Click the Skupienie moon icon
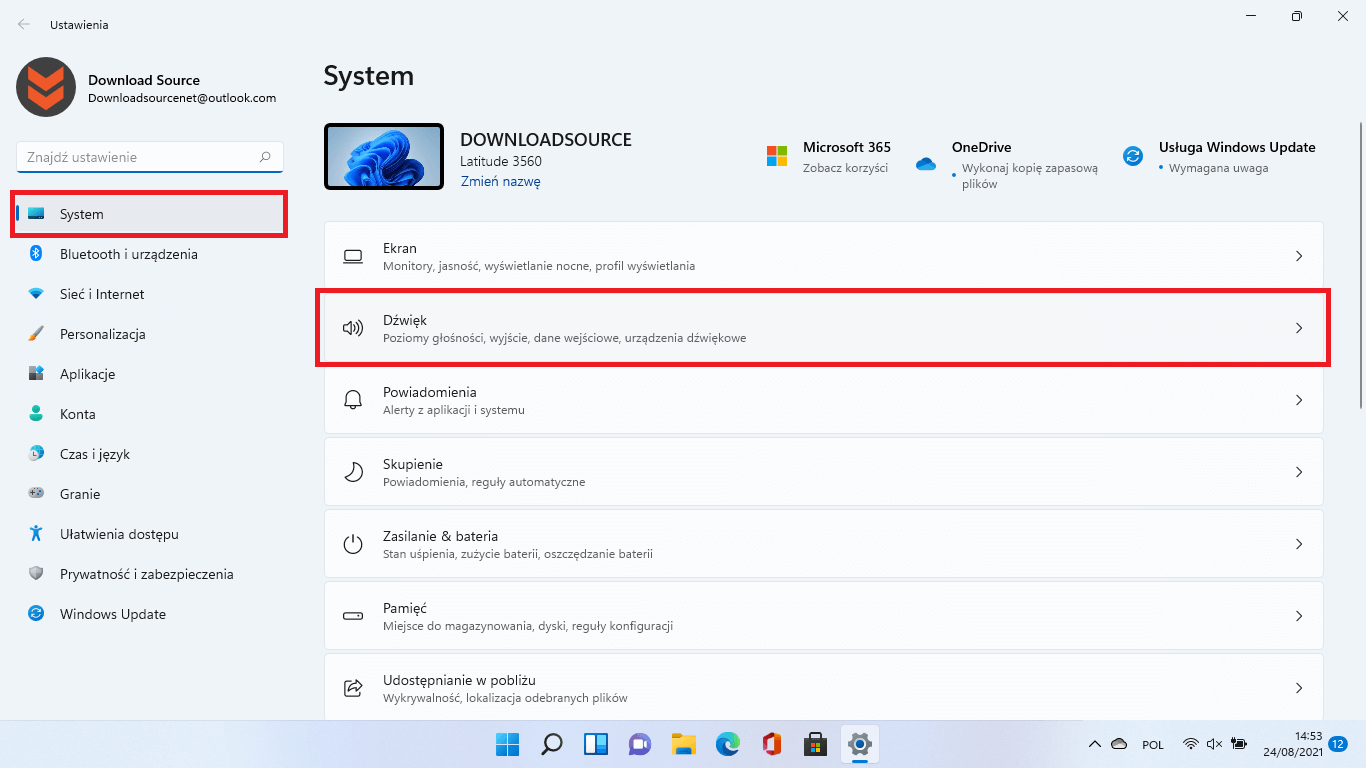Viewport: 1366px width, 768px height. tap(353, 472)
